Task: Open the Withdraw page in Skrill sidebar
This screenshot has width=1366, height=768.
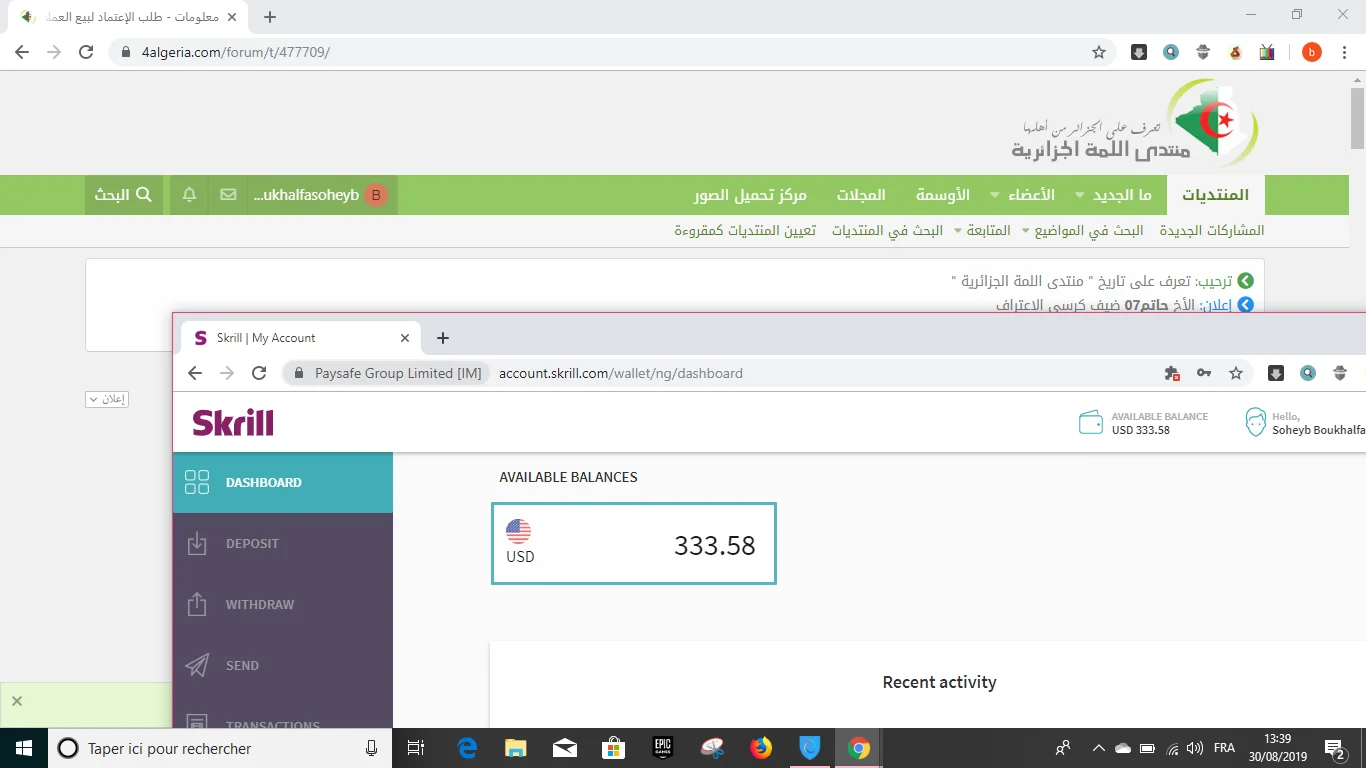Action: click(x=259, y=605)
